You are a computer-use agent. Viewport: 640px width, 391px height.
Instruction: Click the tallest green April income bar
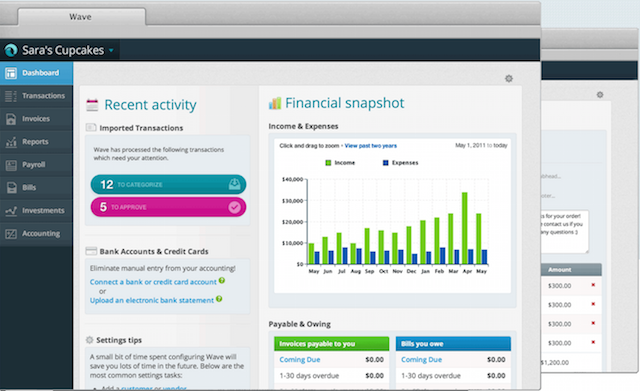(464, 228)
